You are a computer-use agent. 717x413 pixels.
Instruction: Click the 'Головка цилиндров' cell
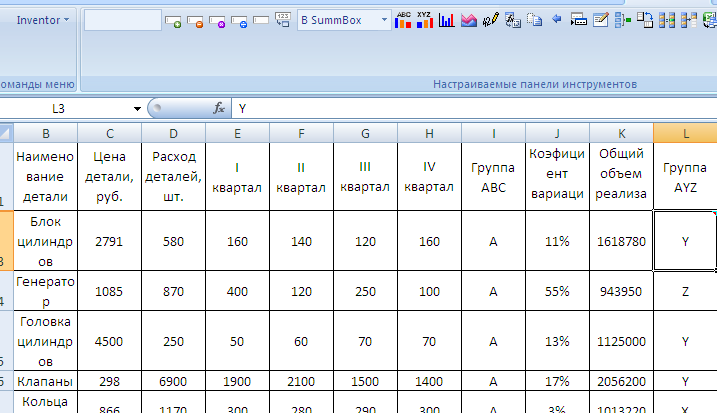46,341
